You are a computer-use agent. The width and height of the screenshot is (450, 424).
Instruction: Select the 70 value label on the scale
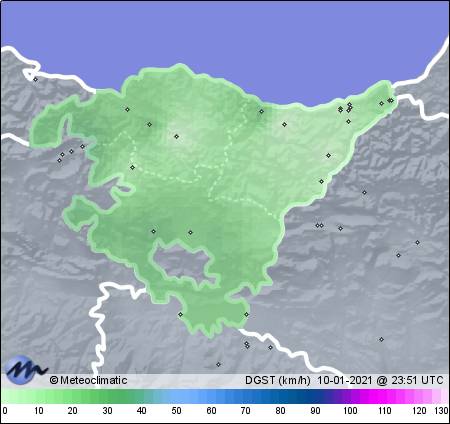246,411
